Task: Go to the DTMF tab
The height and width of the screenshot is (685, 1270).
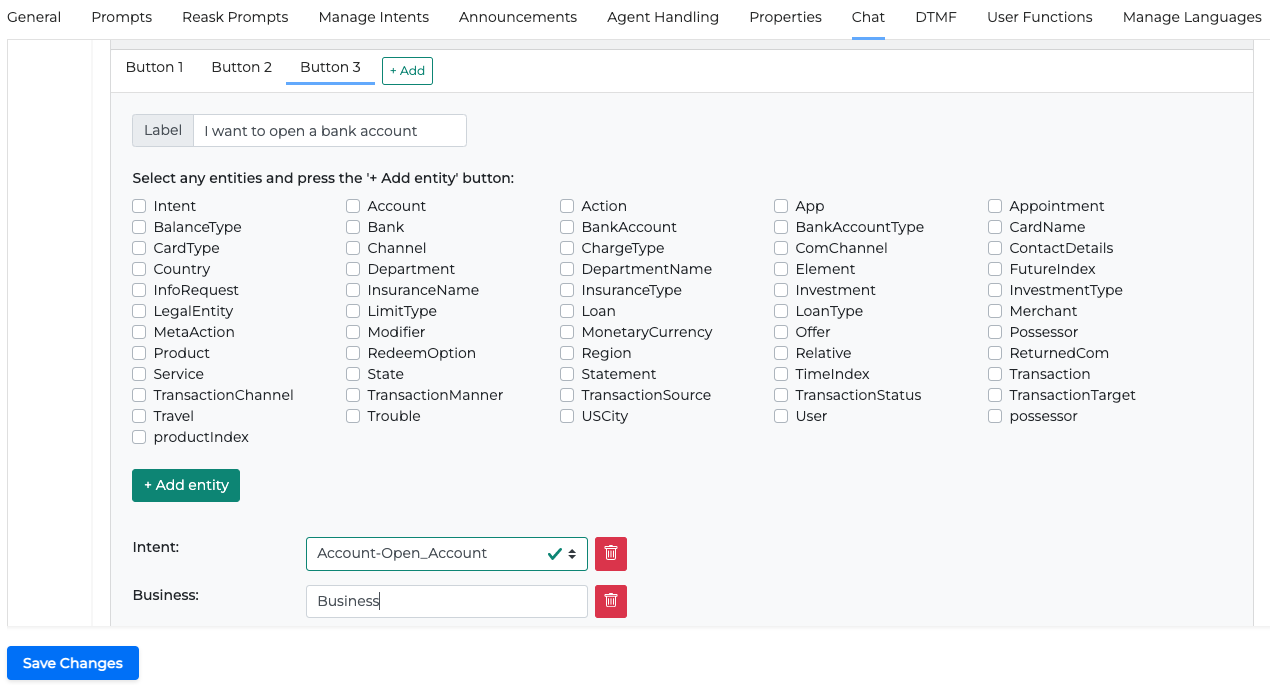Action: (x=935, y=17)
